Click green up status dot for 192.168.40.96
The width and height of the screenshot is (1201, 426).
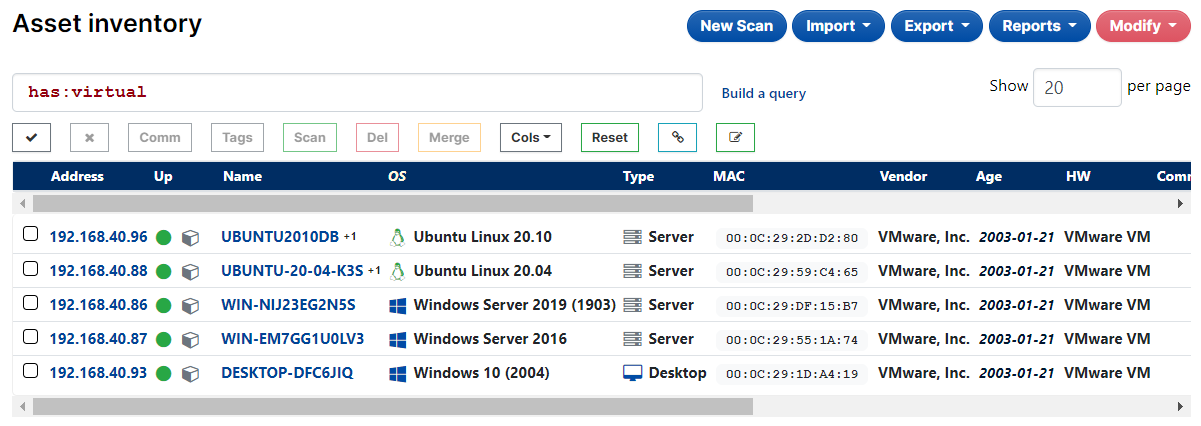[x=164, y=238]
